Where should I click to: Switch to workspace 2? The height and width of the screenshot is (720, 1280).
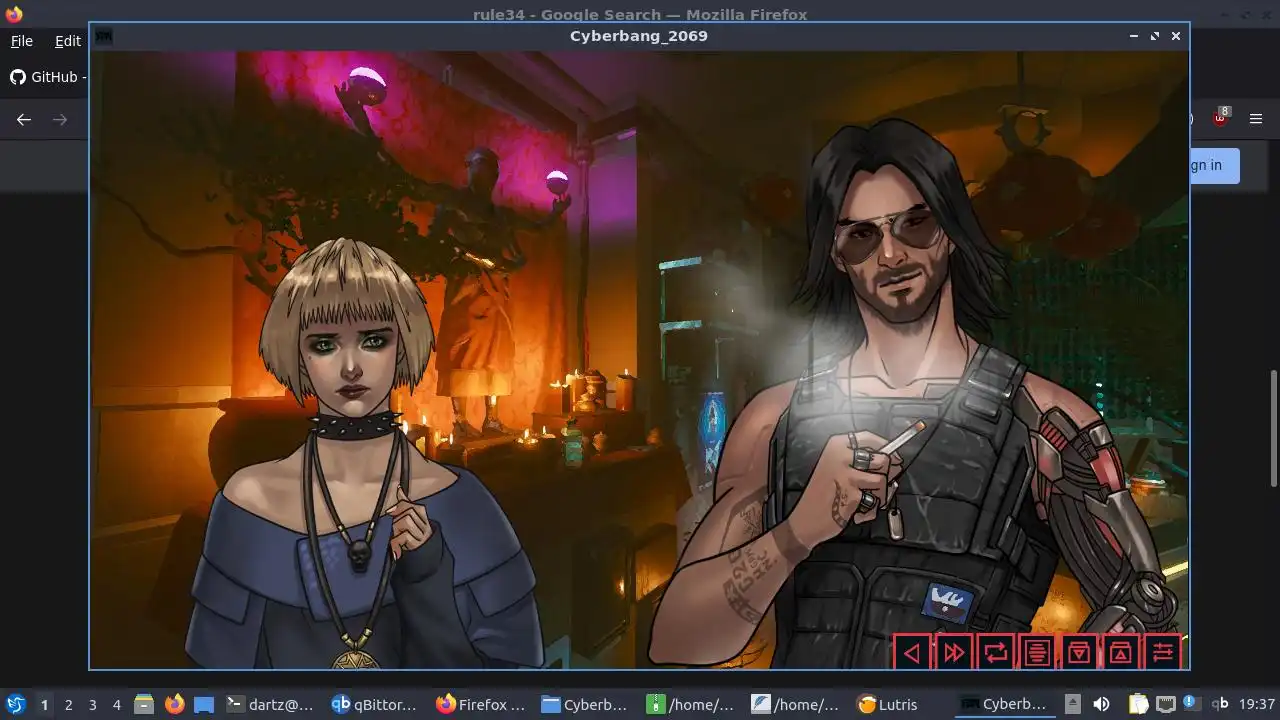[x=69, y=704]
